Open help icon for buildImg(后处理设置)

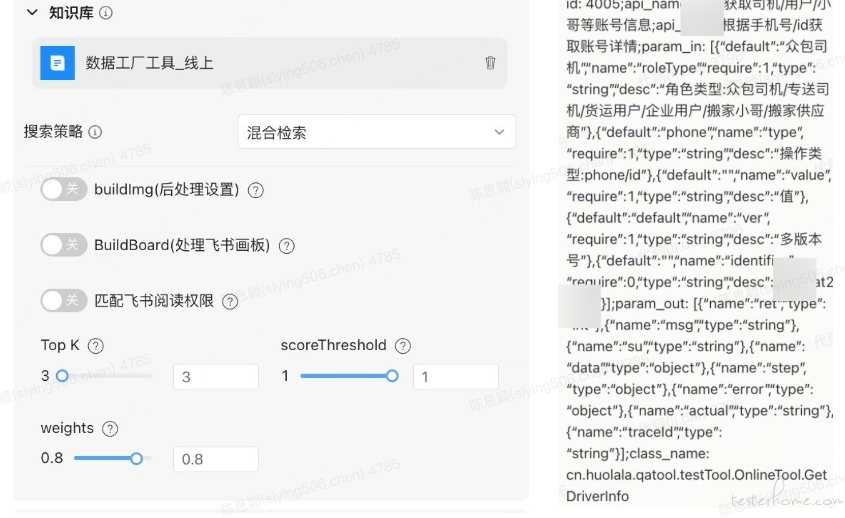click(x=256, y=190)
